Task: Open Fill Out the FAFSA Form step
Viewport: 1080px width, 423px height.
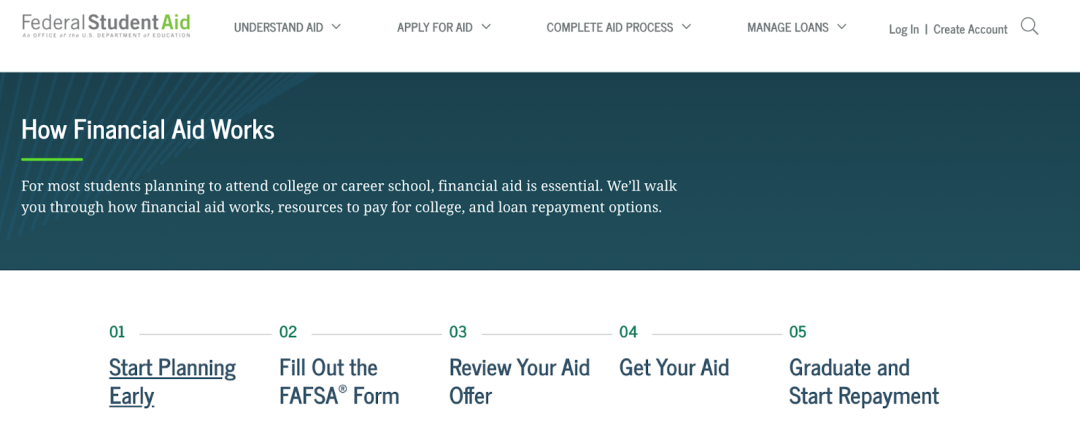Action: click(x=338, y=381)
